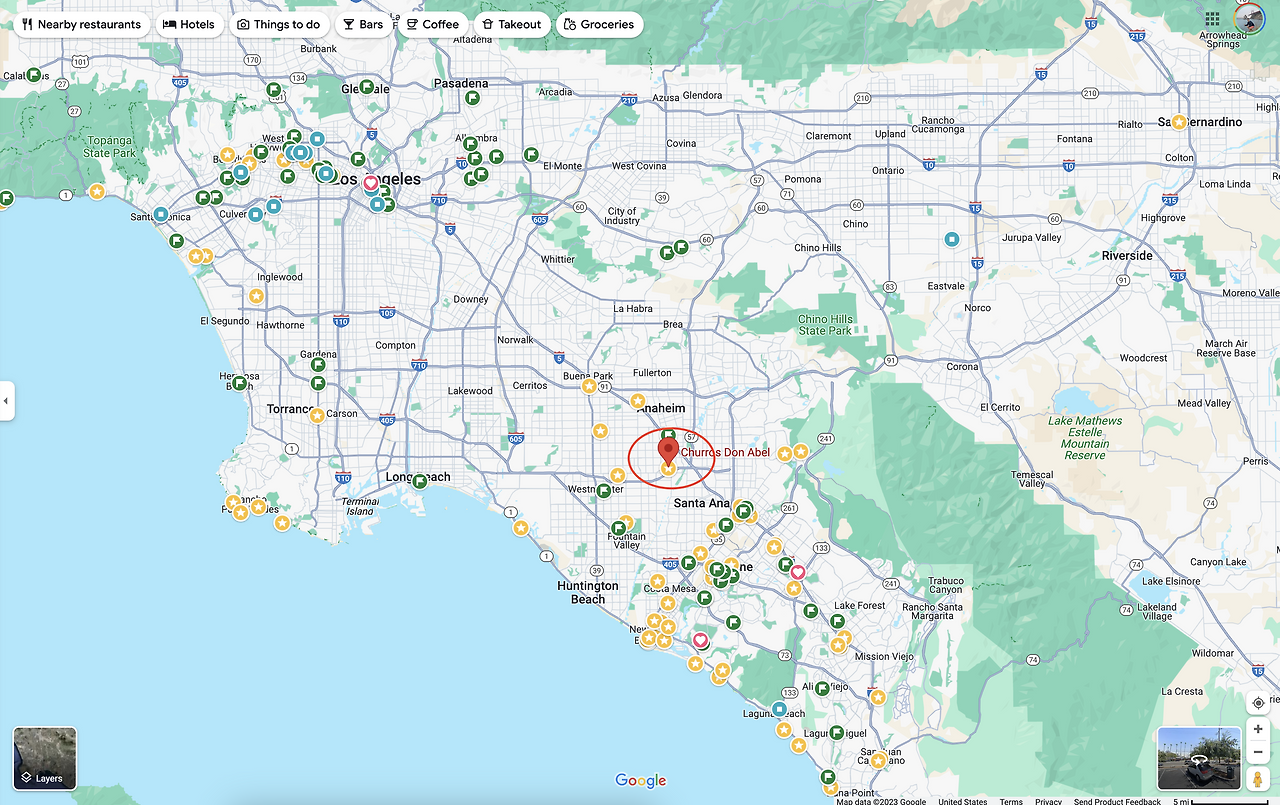Filter map by Nearby restaurants

point(82,24)
